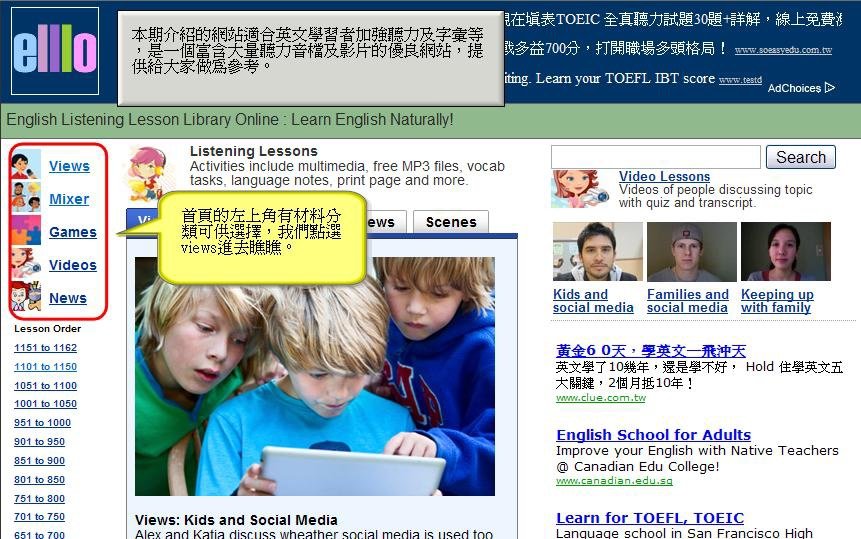Image resolution: width=861 pixels, height=539 pixels.
Task: Open the Views link in the sidebar
Action: pyautogui.click(x=69, y=166)
